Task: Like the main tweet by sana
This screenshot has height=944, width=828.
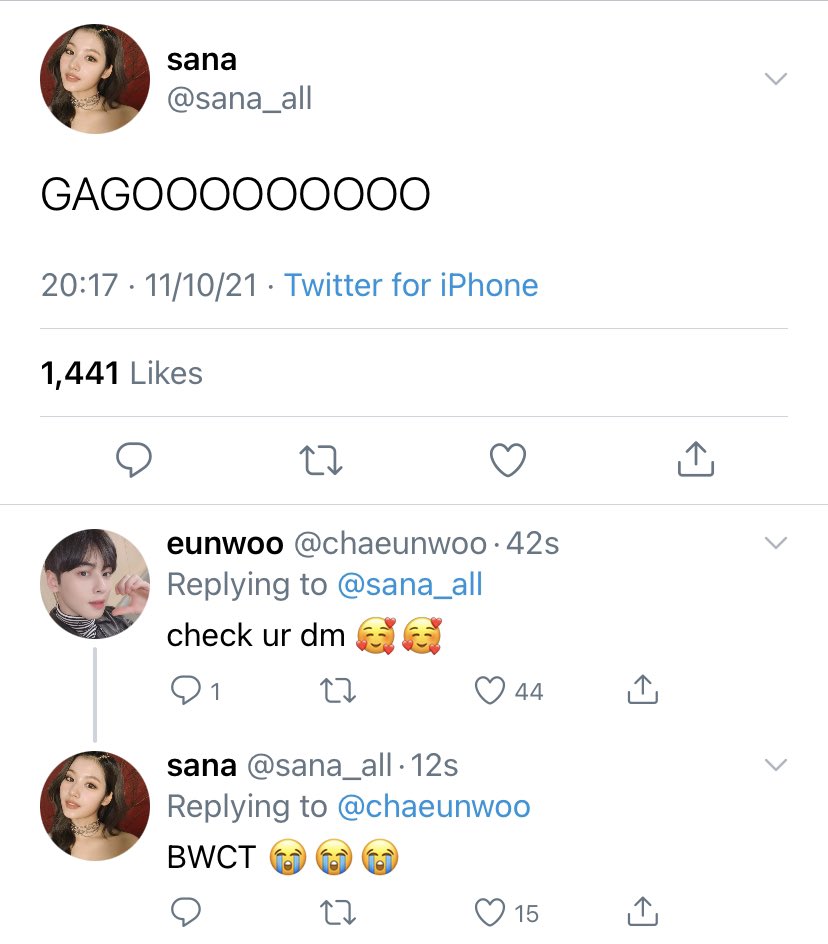Action: click(x=508, y=460)
